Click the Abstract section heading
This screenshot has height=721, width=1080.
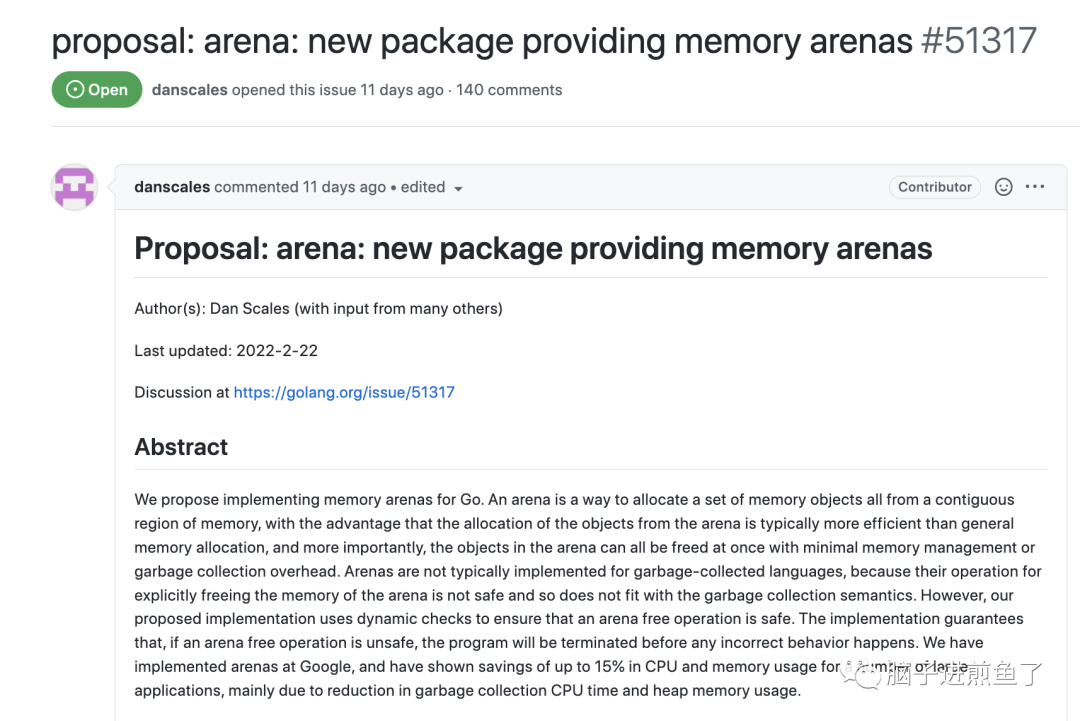[x=181, y=447]
